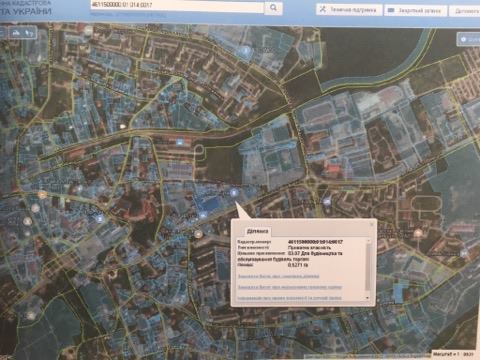Click the popup vertical scrollbar thumb

[x=368, y=267]
